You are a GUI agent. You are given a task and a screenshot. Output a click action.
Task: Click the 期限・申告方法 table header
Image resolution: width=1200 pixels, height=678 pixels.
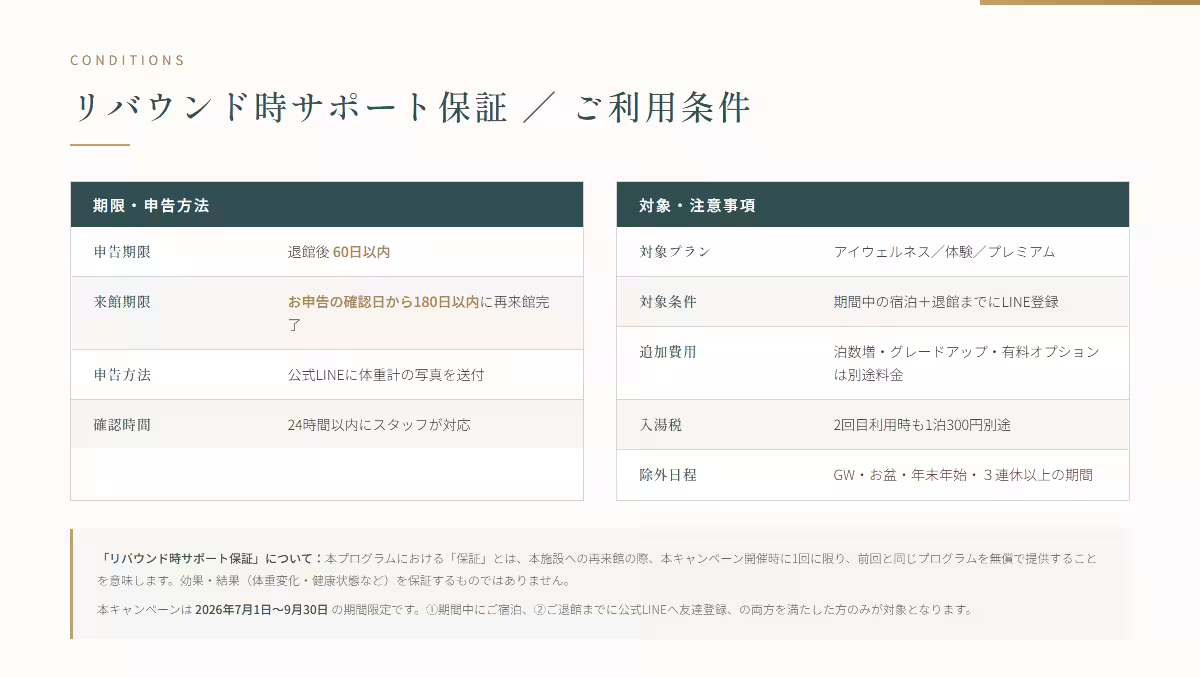point(327,205)
